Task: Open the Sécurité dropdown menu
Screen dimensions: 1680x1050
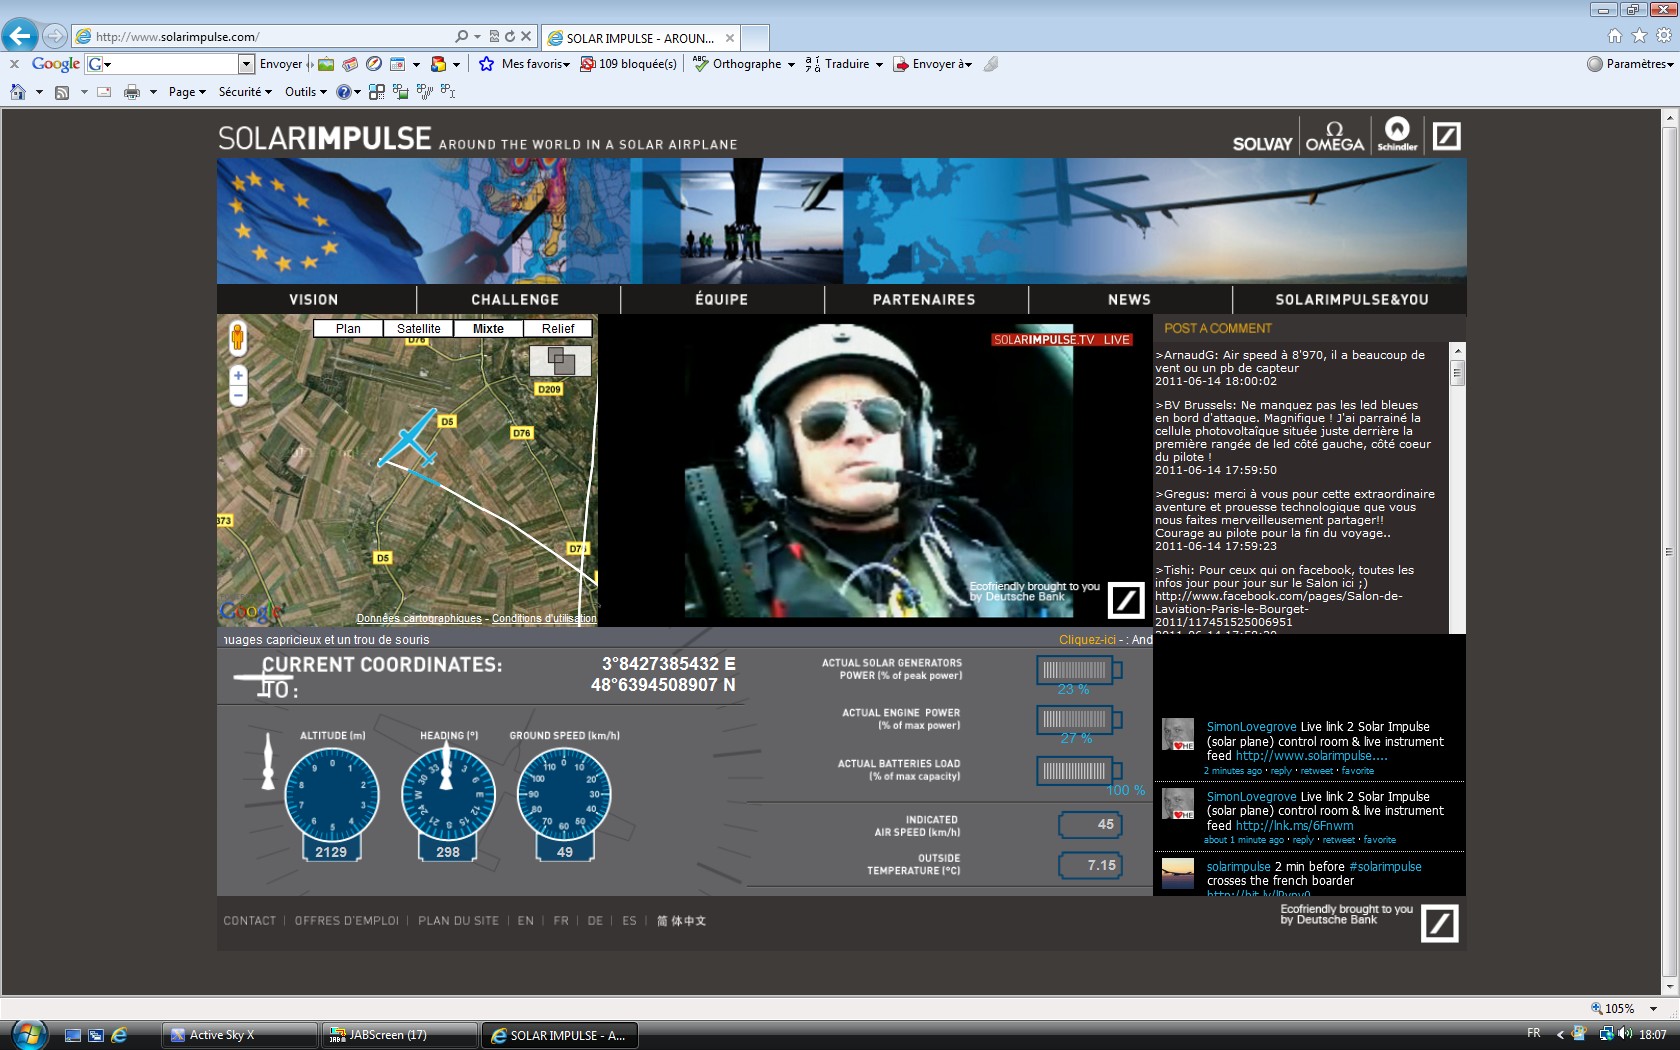Action: pos(245,92)
